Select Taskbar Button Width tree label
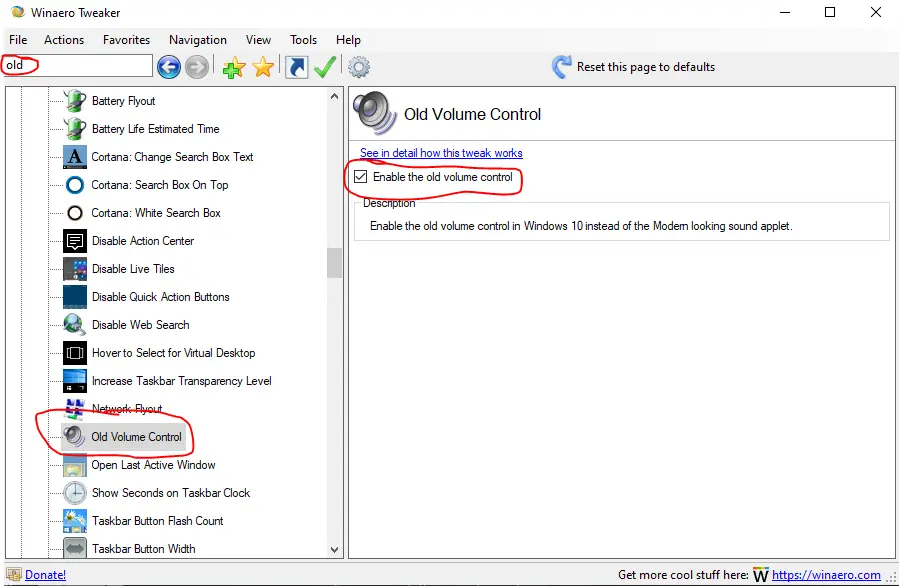The image size is (899, 586). 143,549
